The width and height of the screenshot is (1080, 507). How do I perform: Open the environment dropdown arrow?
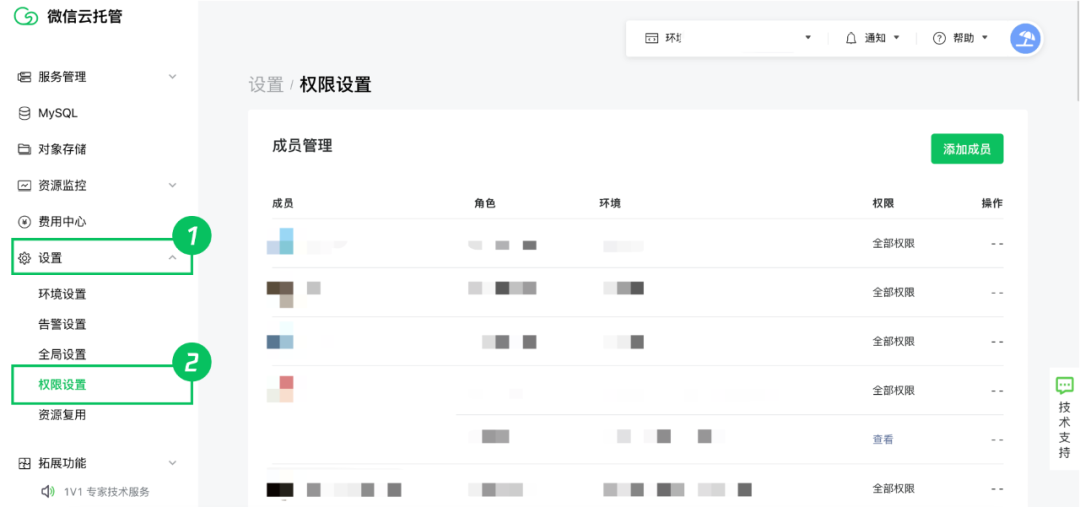pyautogui.click(x=808, y=38)
